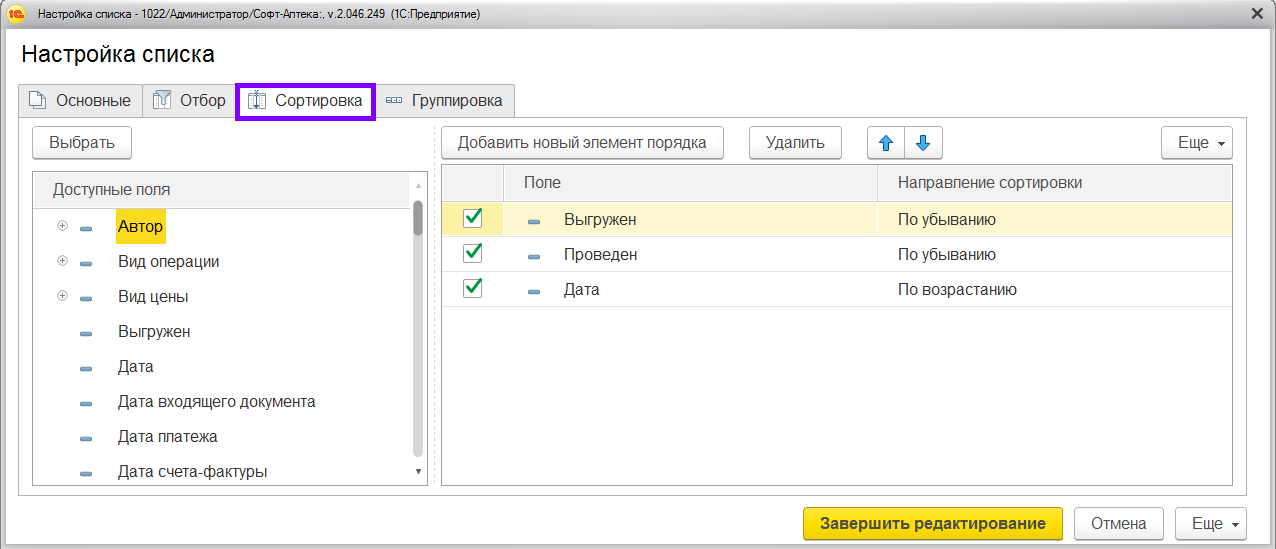Image resolution: width=1276 pixels, height=549 pixels.
Task: Click the blue move-up arrow button
Action: [885, 143]
